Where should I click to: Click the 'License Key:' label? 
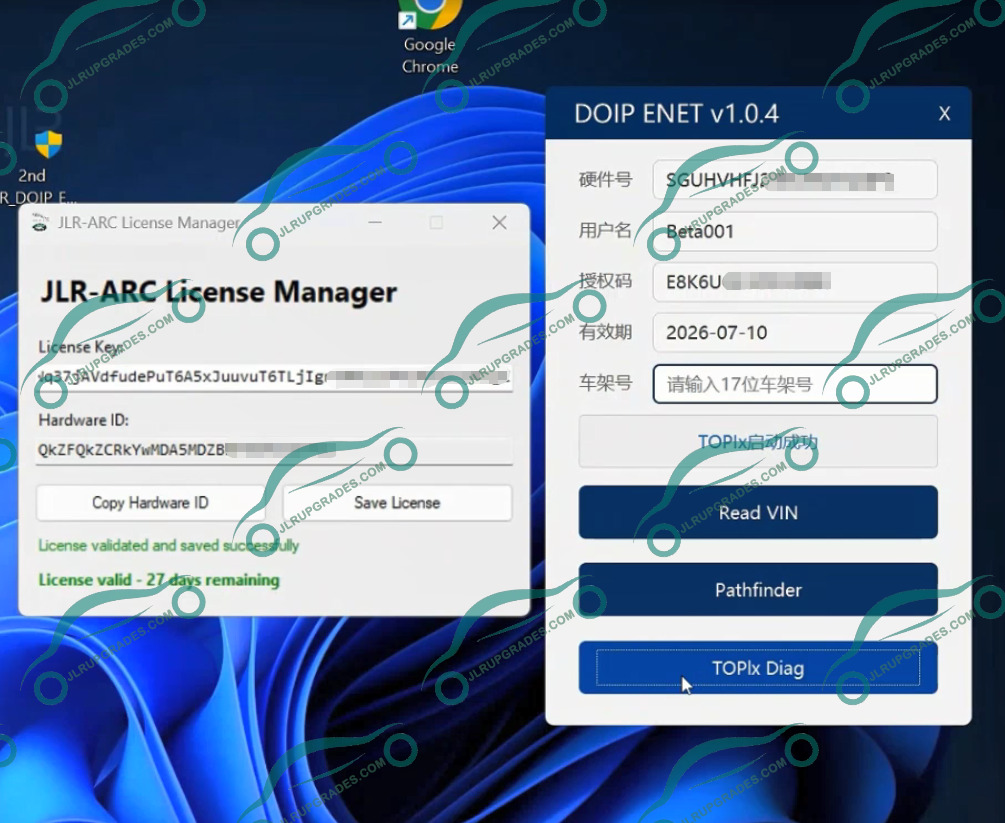click(81, 347)
